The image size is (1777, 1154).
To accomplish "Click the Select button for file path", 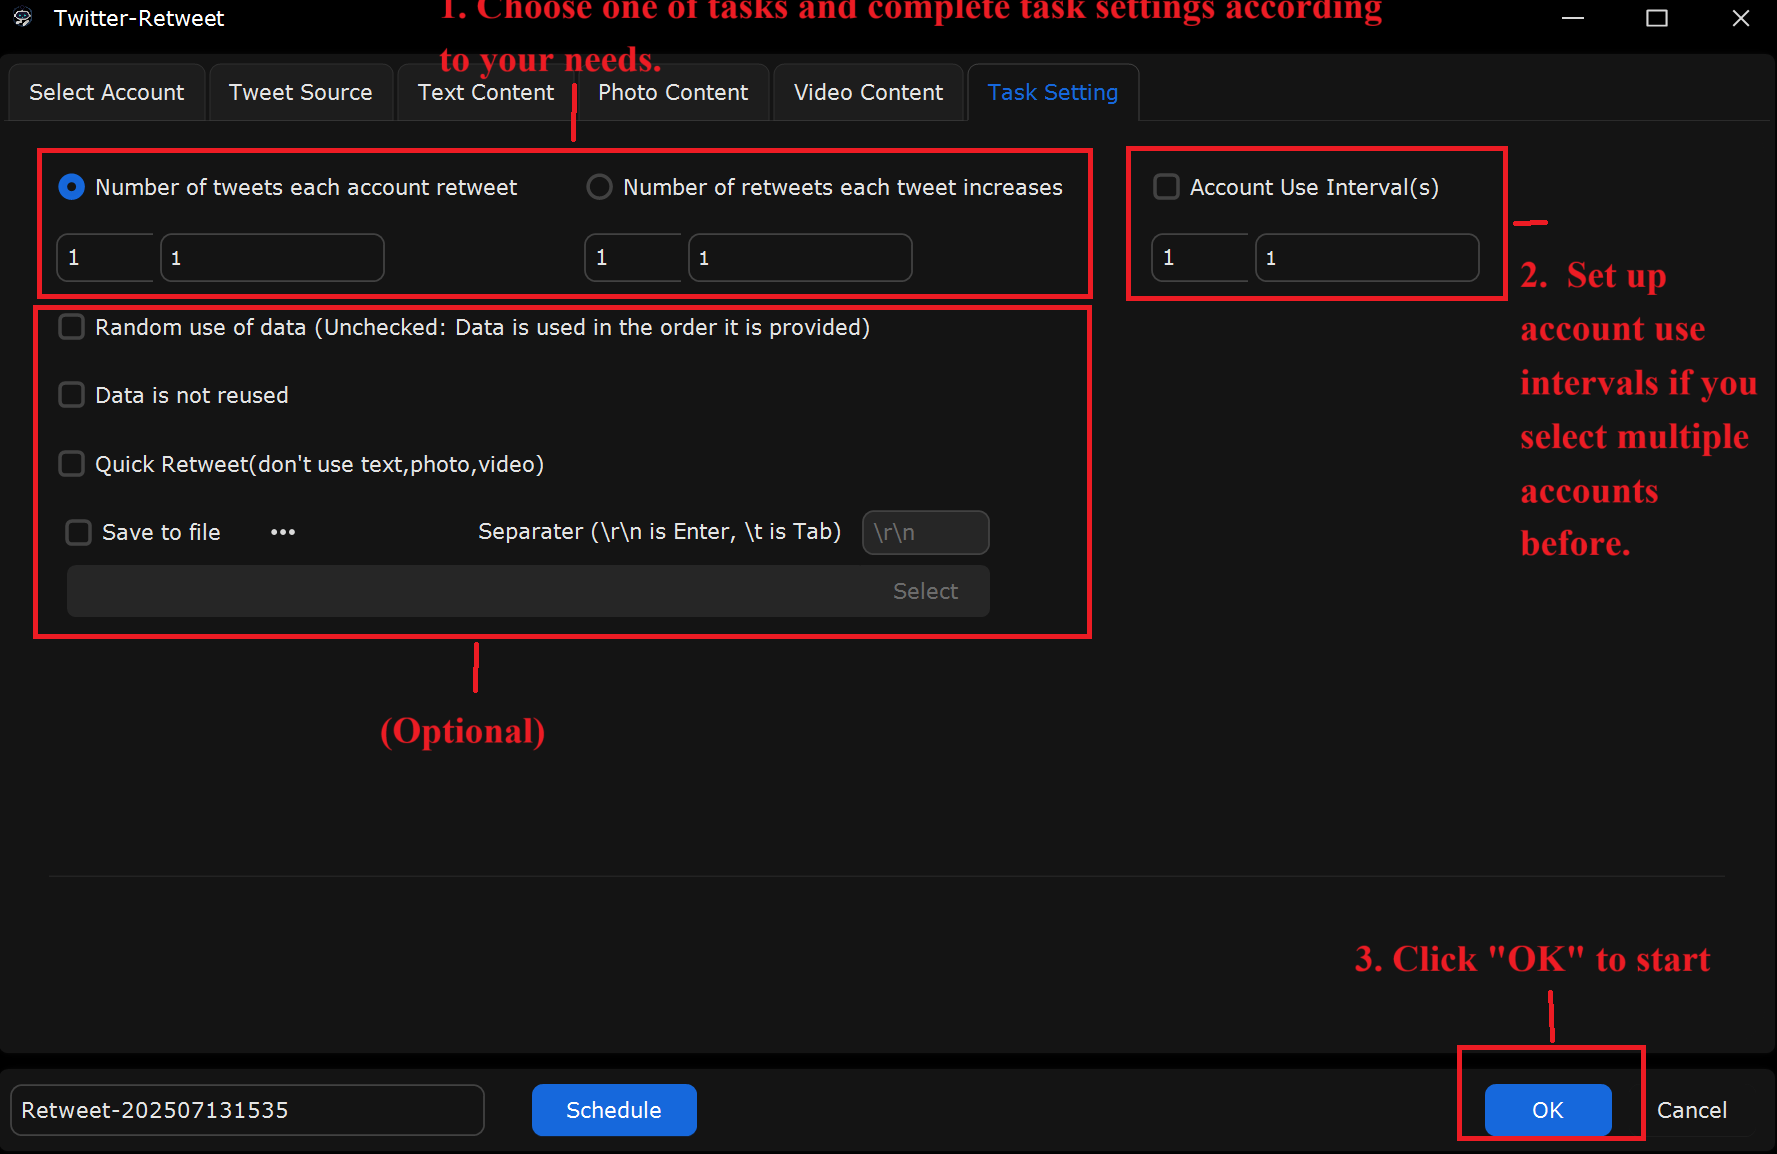I will click(925, 591).
